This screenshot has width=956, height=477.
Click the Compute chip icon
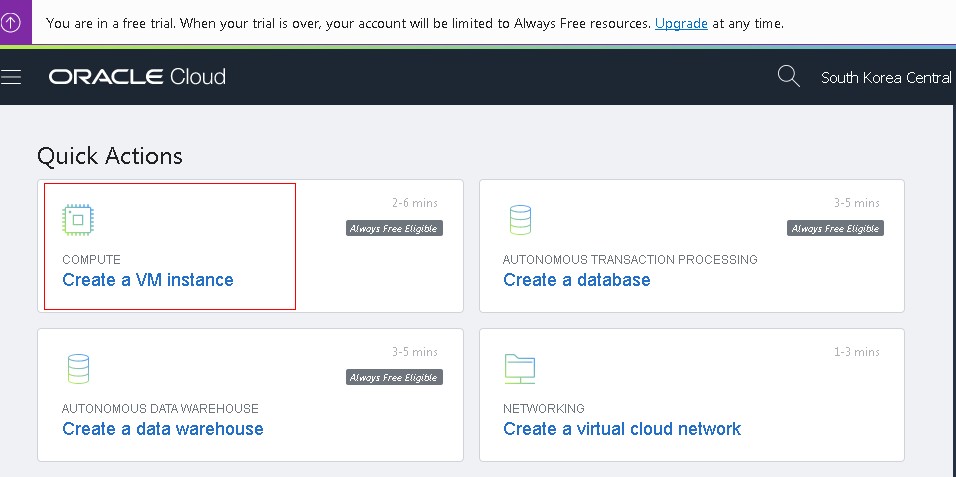tap(77, 220)
